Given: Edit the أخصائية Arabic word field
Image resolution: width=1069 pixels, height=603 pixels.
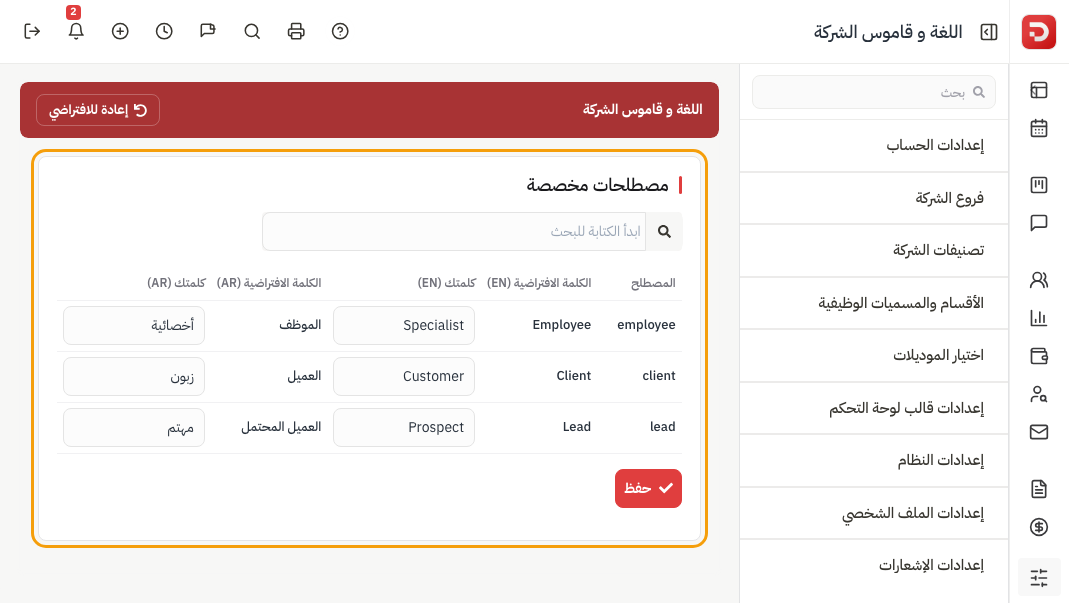Looking at the screenshot, I should pos(134,325).
